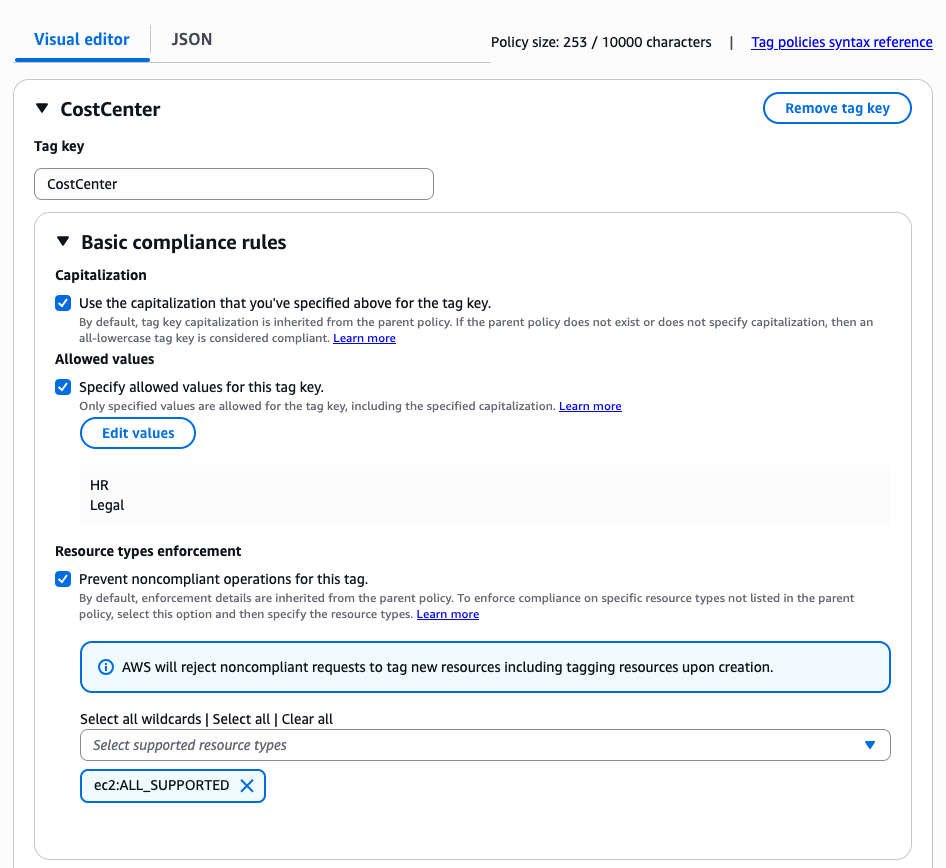Open Learn more for resource types enforcement
Screen dimensions: 946x868
[x=447, y=614]
